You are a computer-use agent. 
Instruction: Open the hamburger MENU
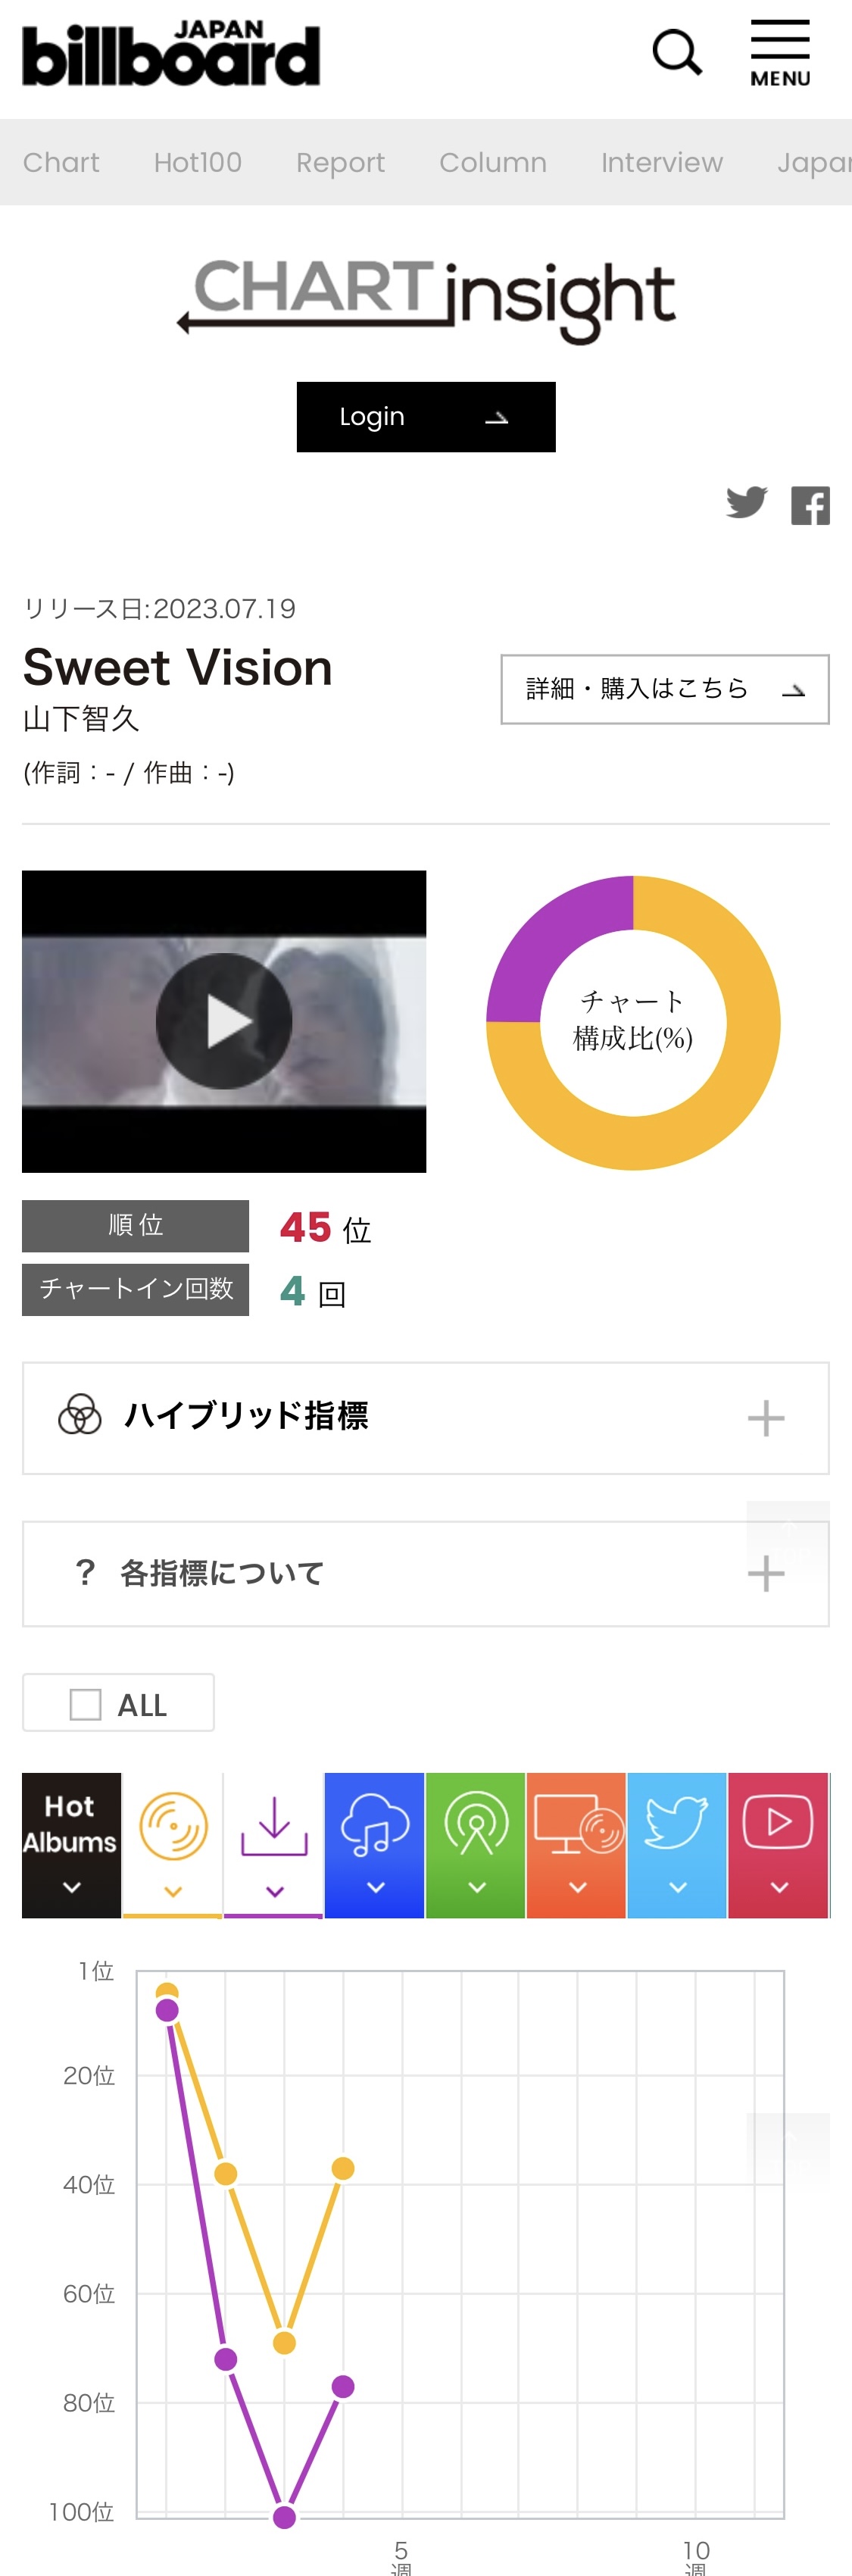pos(780,53)
